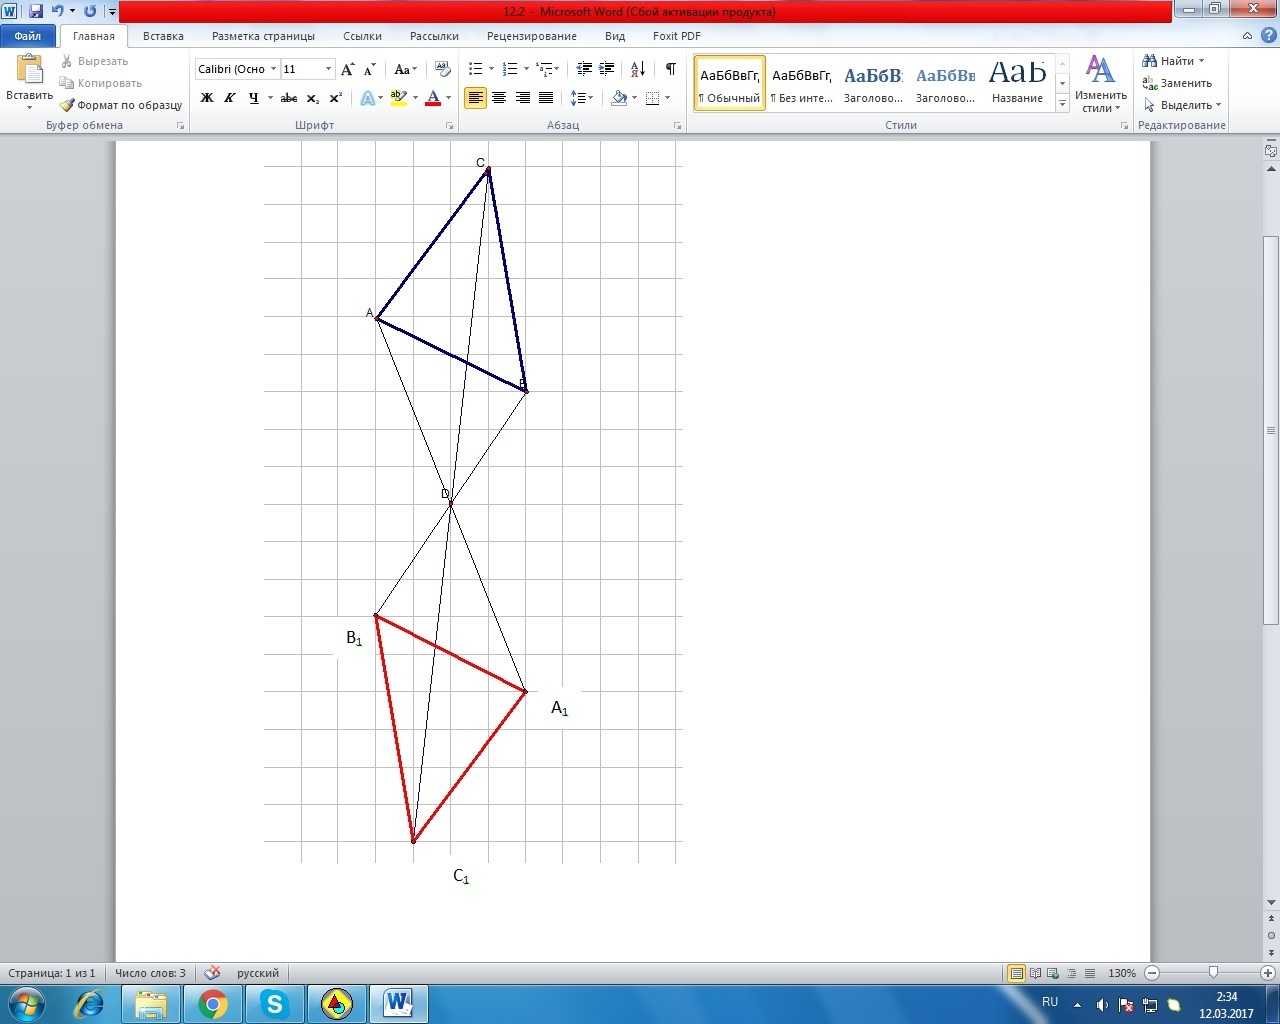Image resolution: width=1280 pixels, height=1024 pixels.
Task: Open the Font dialog launcher (Шрифт)
Action: 450,126
